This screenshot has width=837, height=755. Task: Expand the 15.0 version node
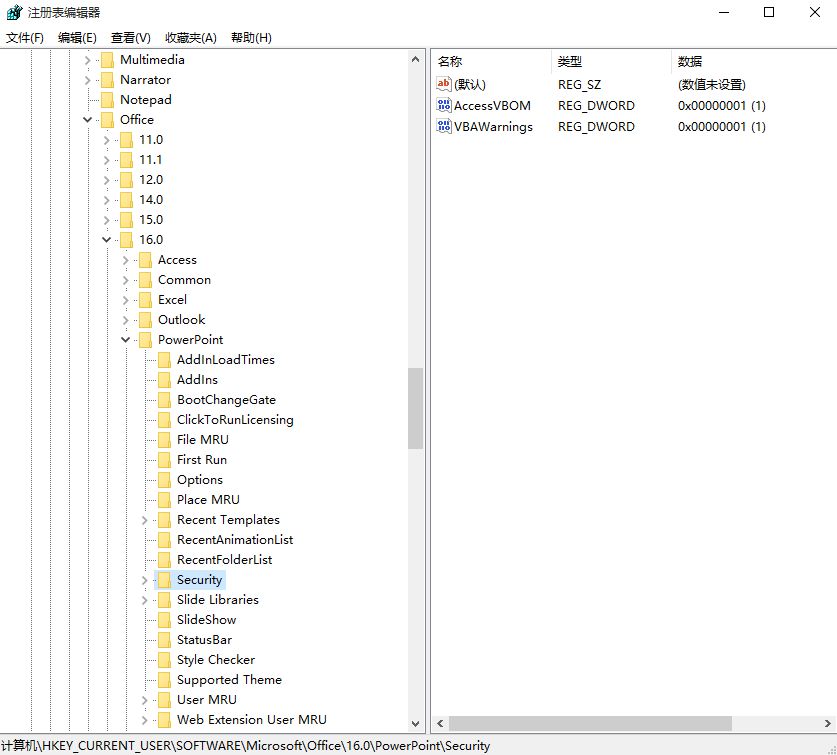click(x=107, y=220)
